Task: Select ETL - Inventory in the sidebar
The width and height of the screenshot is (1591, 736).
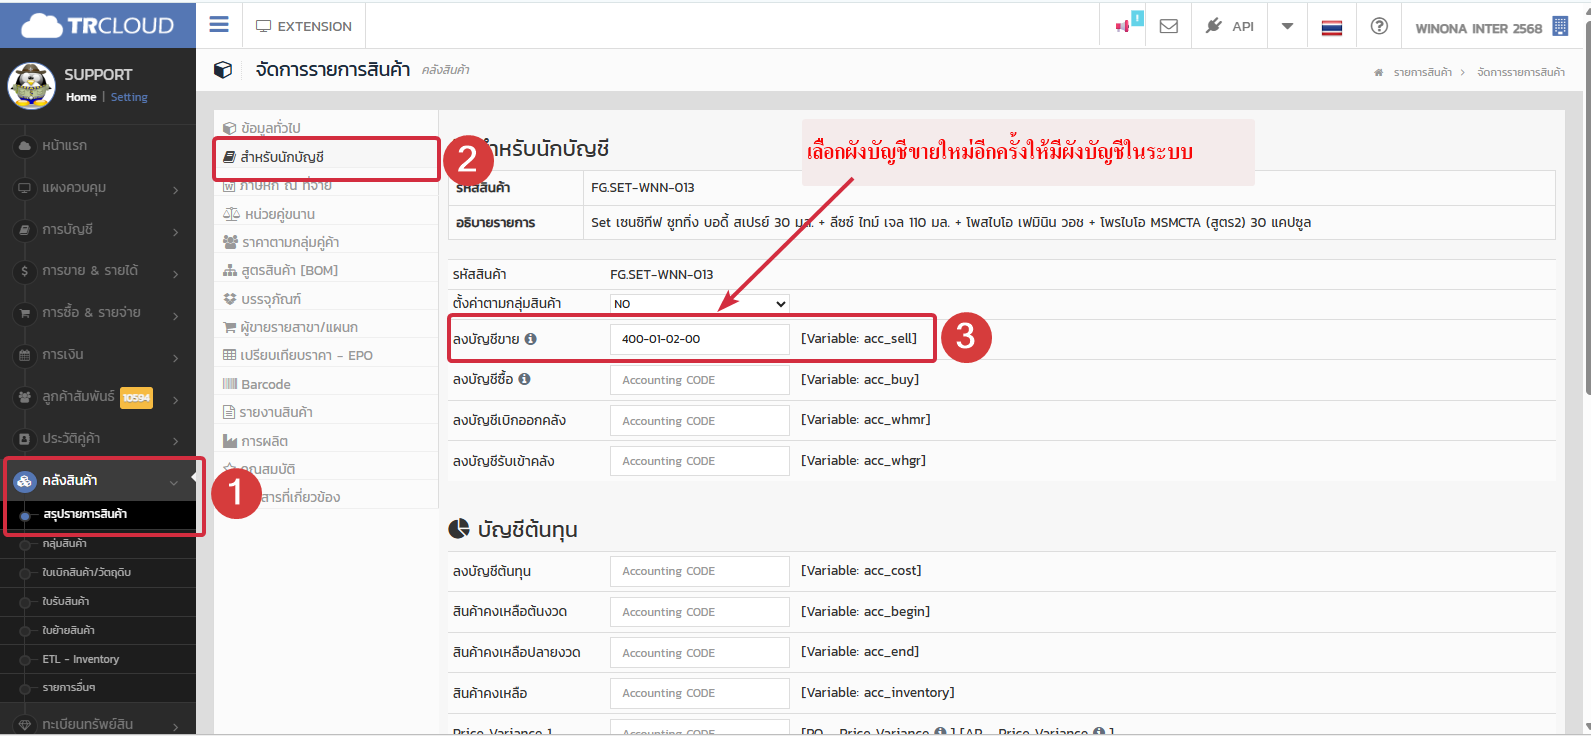Action: coord(80,659)
